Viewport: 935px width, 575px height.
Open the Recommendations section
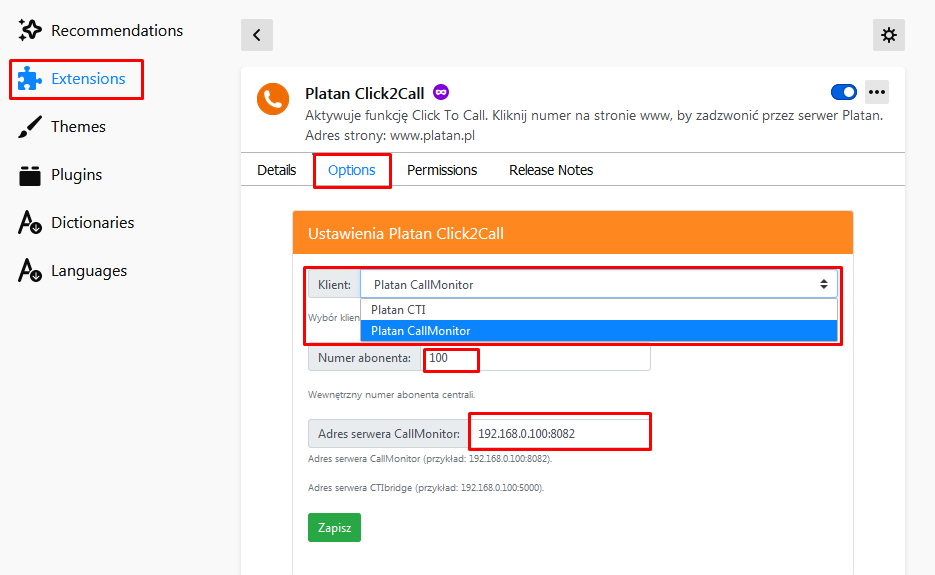click(x=100, y=30)
